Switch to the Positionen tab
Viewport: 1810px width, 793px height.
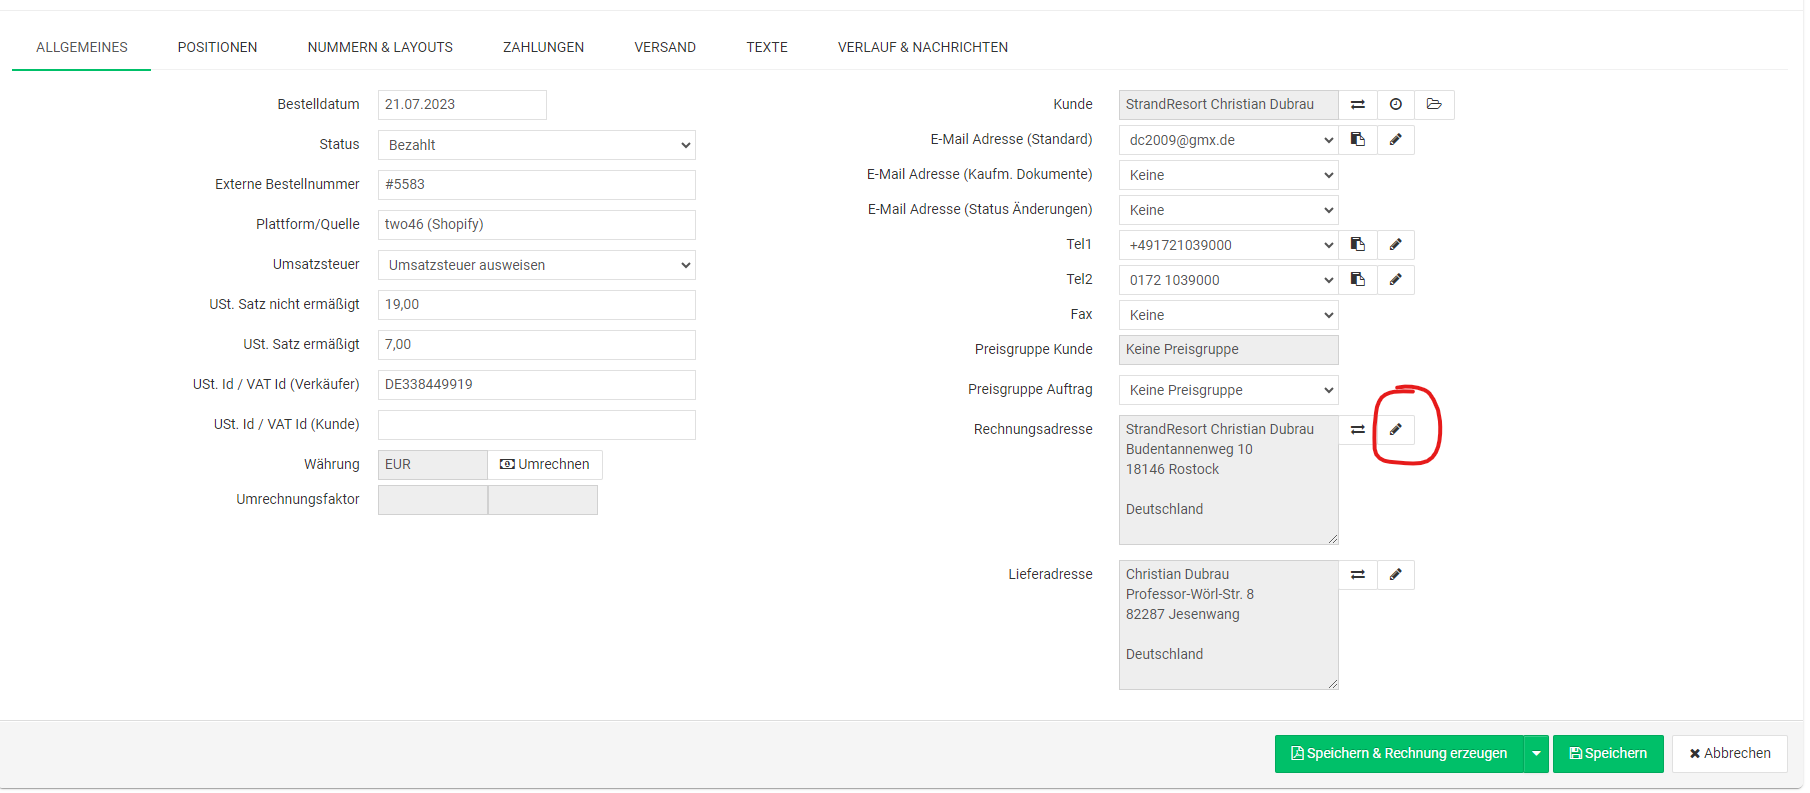tap(217, 47)
